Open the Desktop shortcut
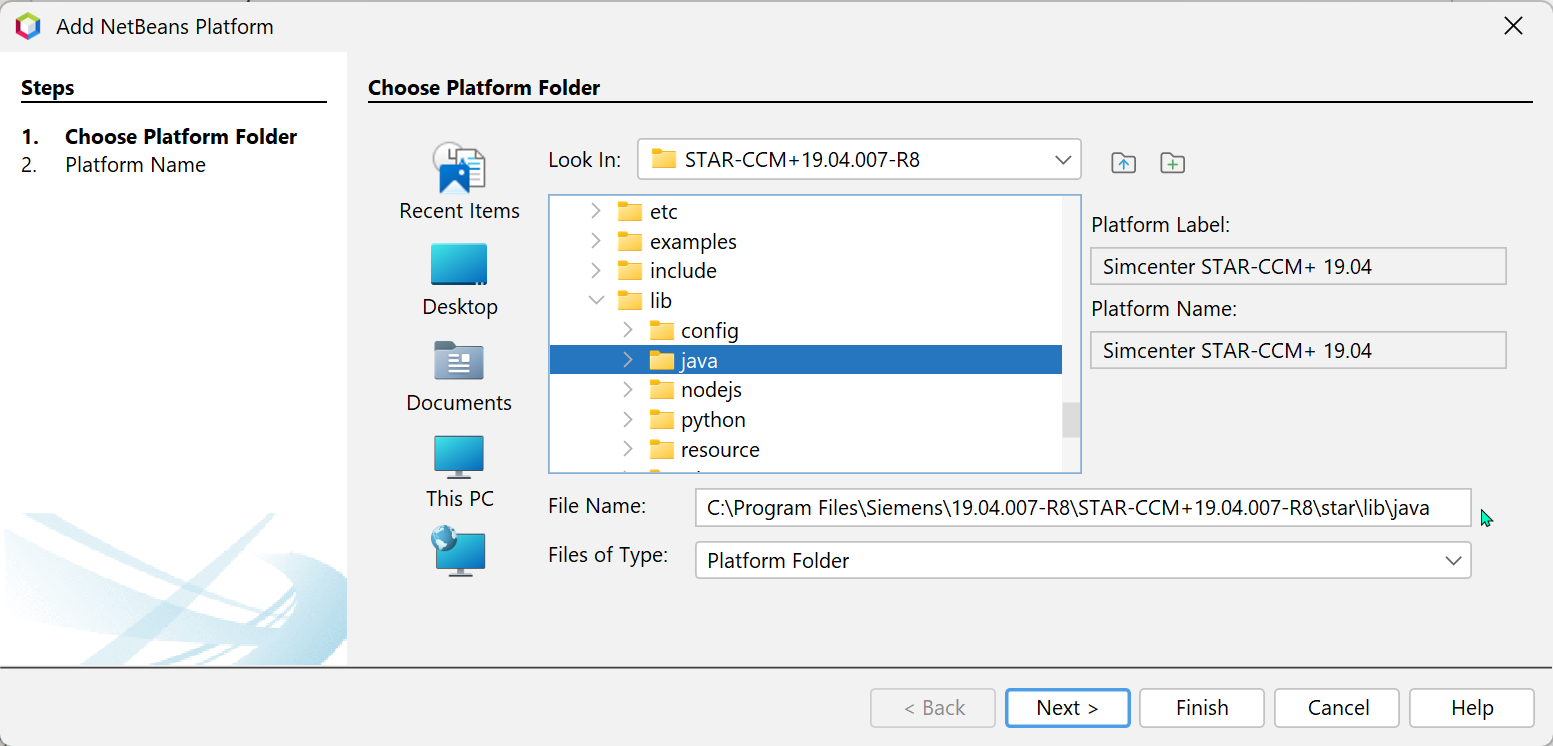This screenshot has width=1553, height=746. tap(460, 279)
